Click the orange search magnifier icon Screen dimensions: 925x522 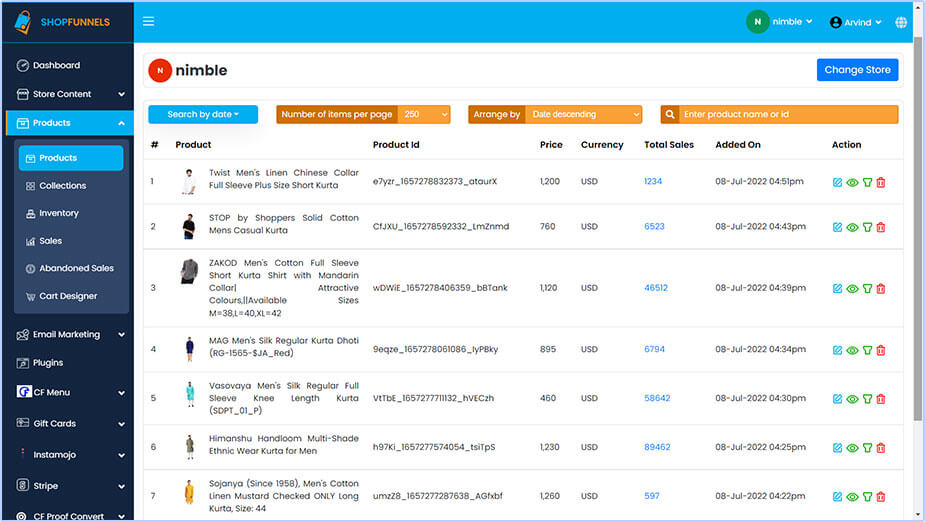(x=670, y=114)
